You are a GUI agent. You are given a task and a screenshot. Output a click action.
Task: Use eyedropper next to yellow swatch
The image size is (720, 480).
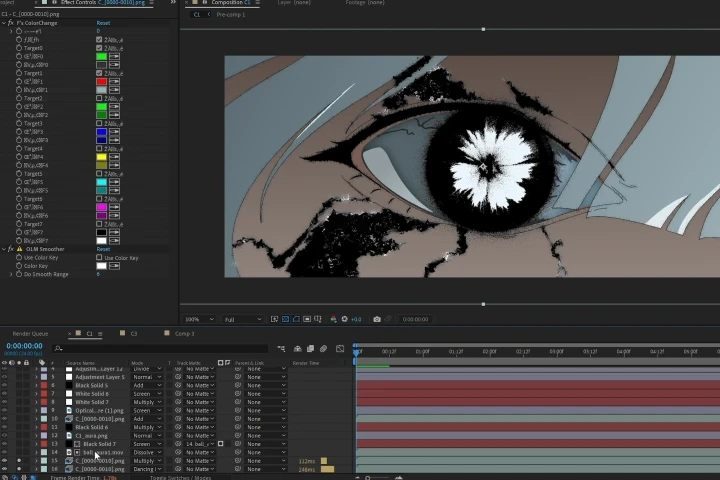coord(114,157)
